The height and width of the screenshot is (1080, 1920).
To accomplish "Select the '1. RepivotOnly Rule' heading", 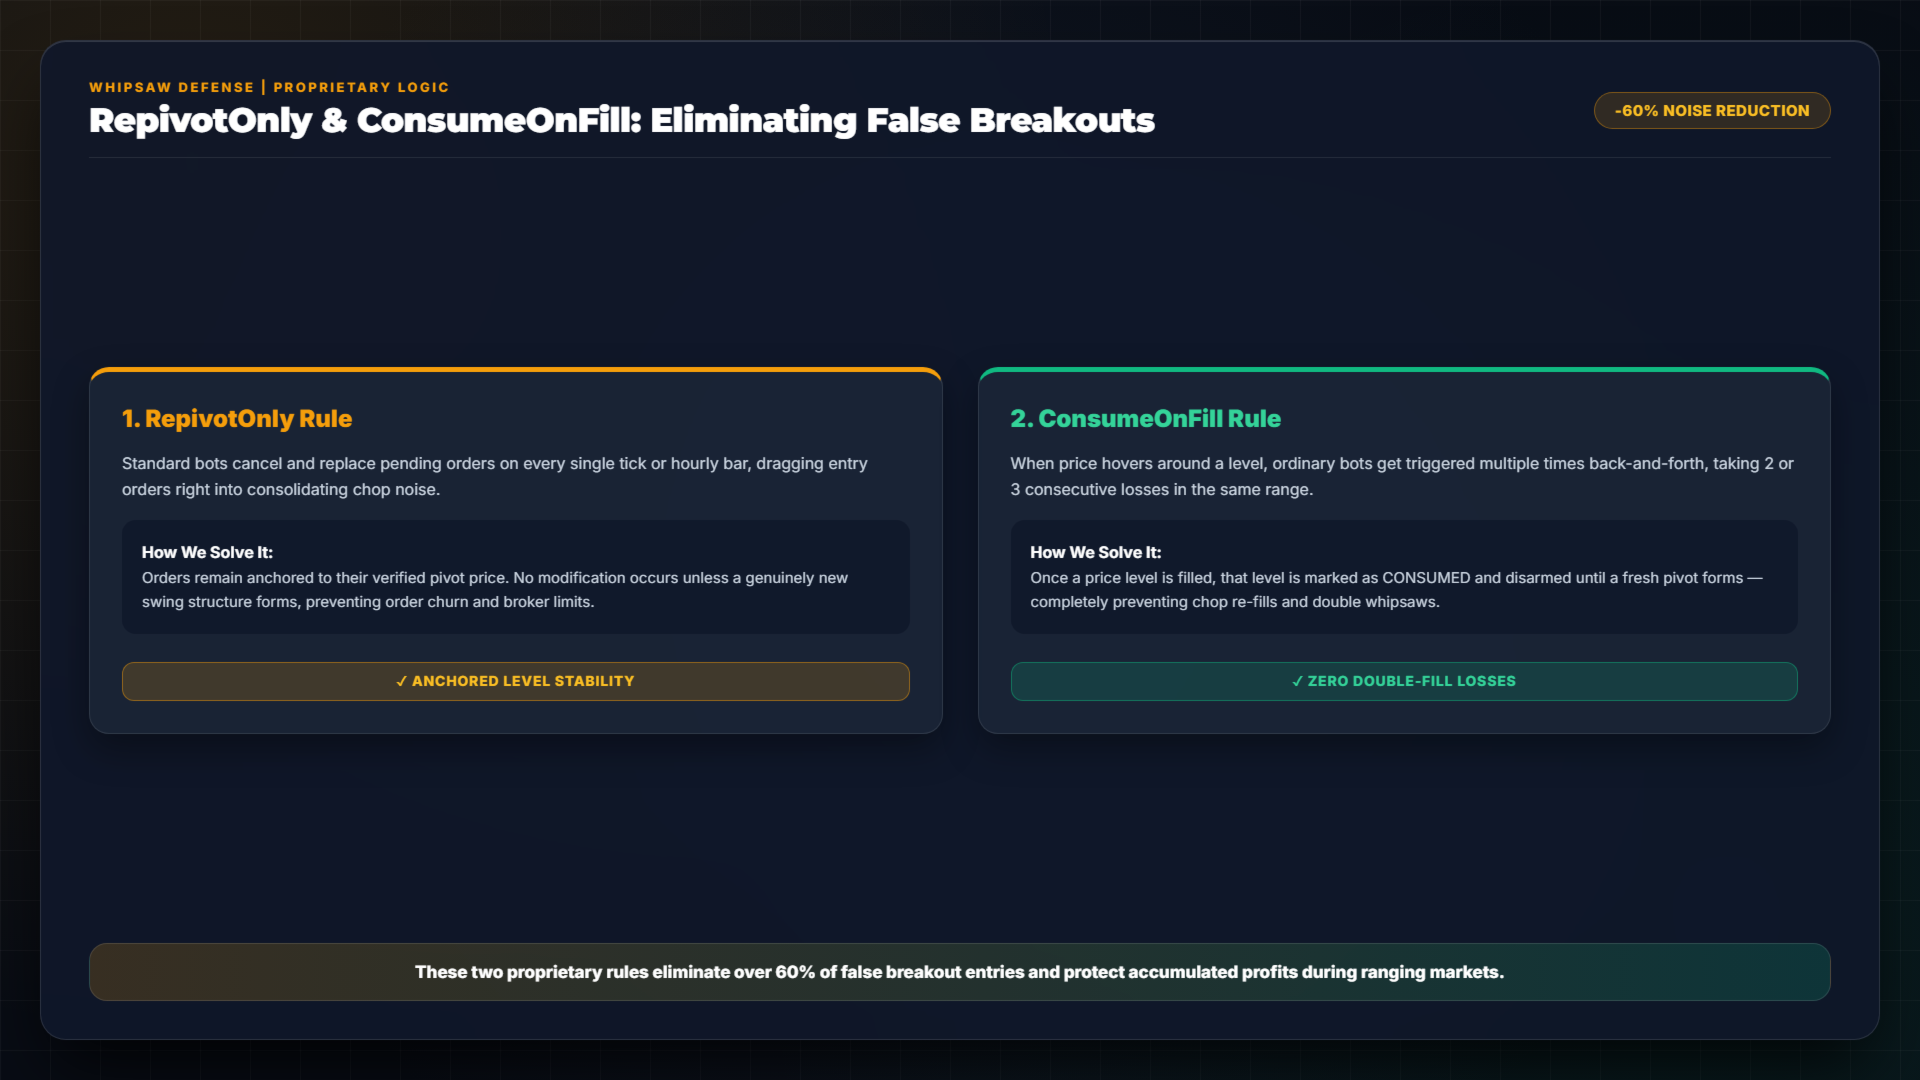I will tap(237, 419).
